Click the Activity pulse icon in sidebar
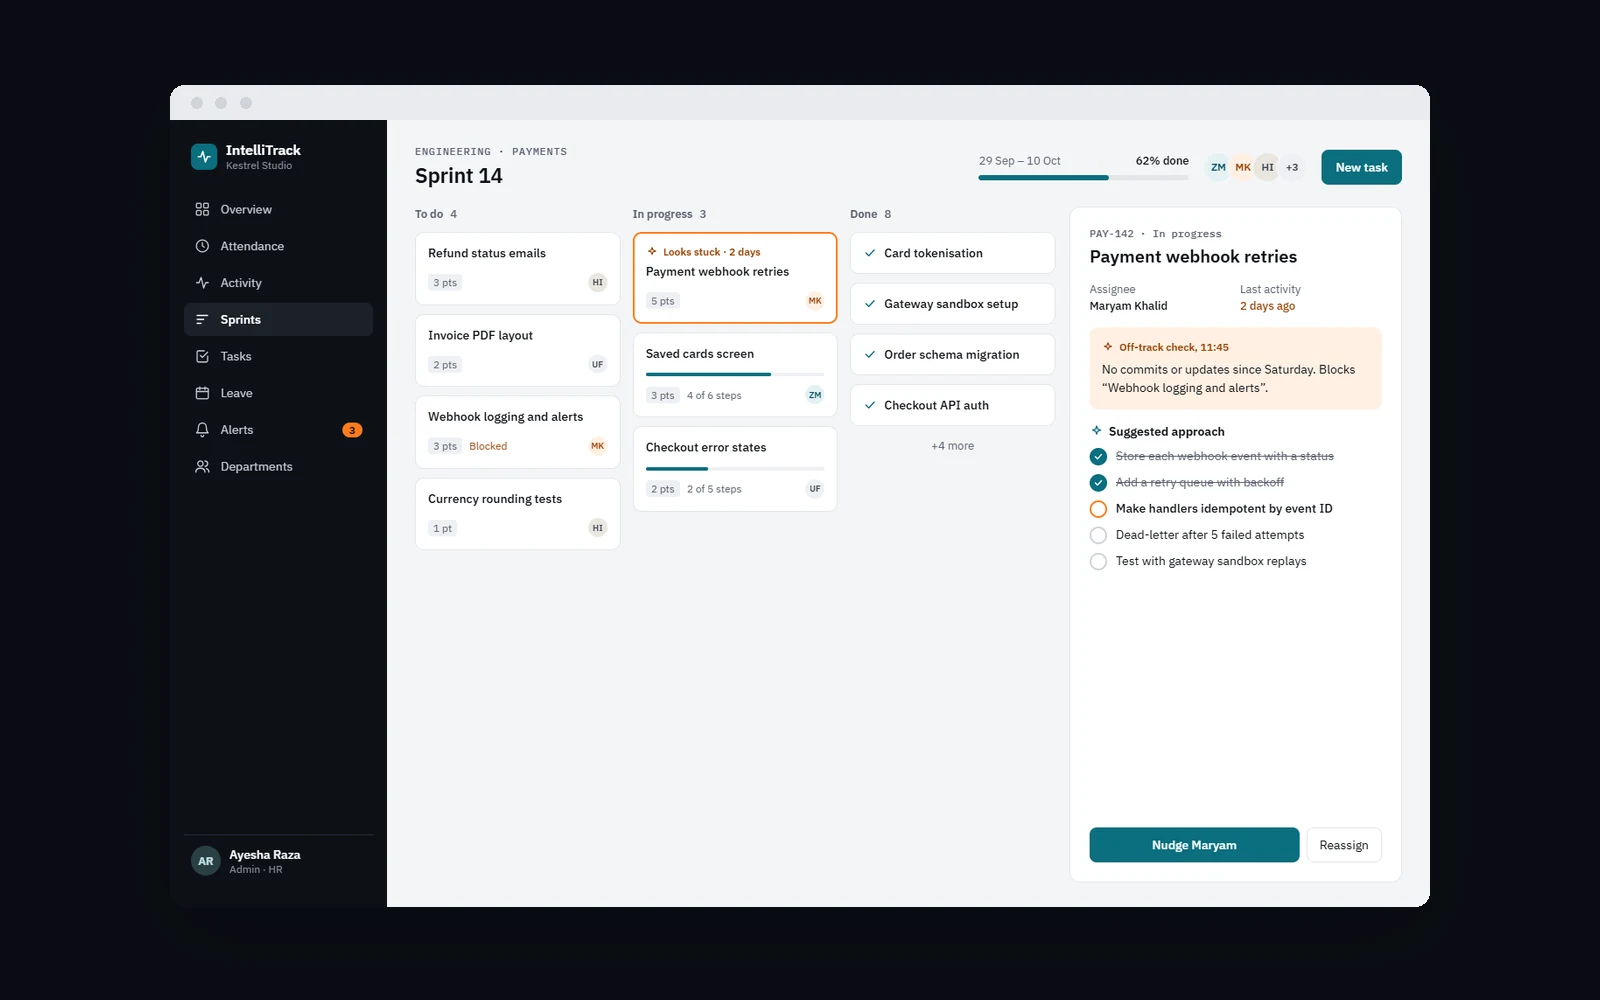 [x=202, y=283]
